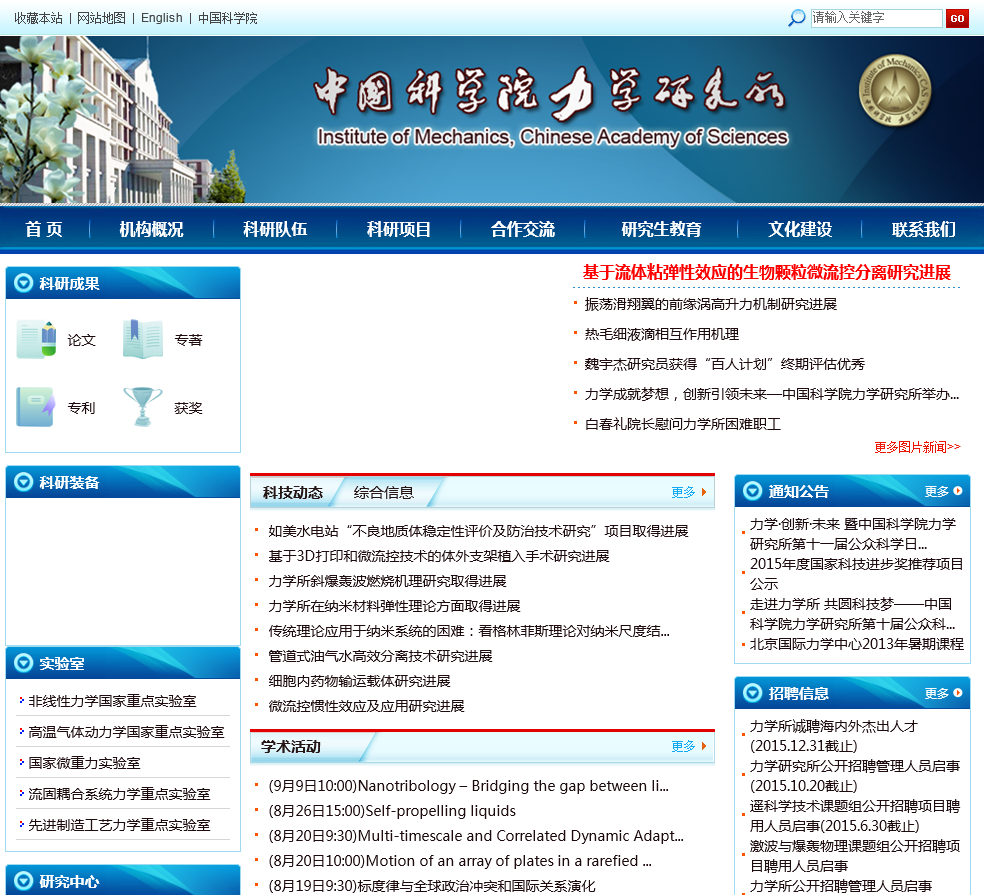Image resolution: width=984 pixels, height=895 pixels.
Task: Click the circle arrow icon beside 研究中心
Action: coord(24,881)
